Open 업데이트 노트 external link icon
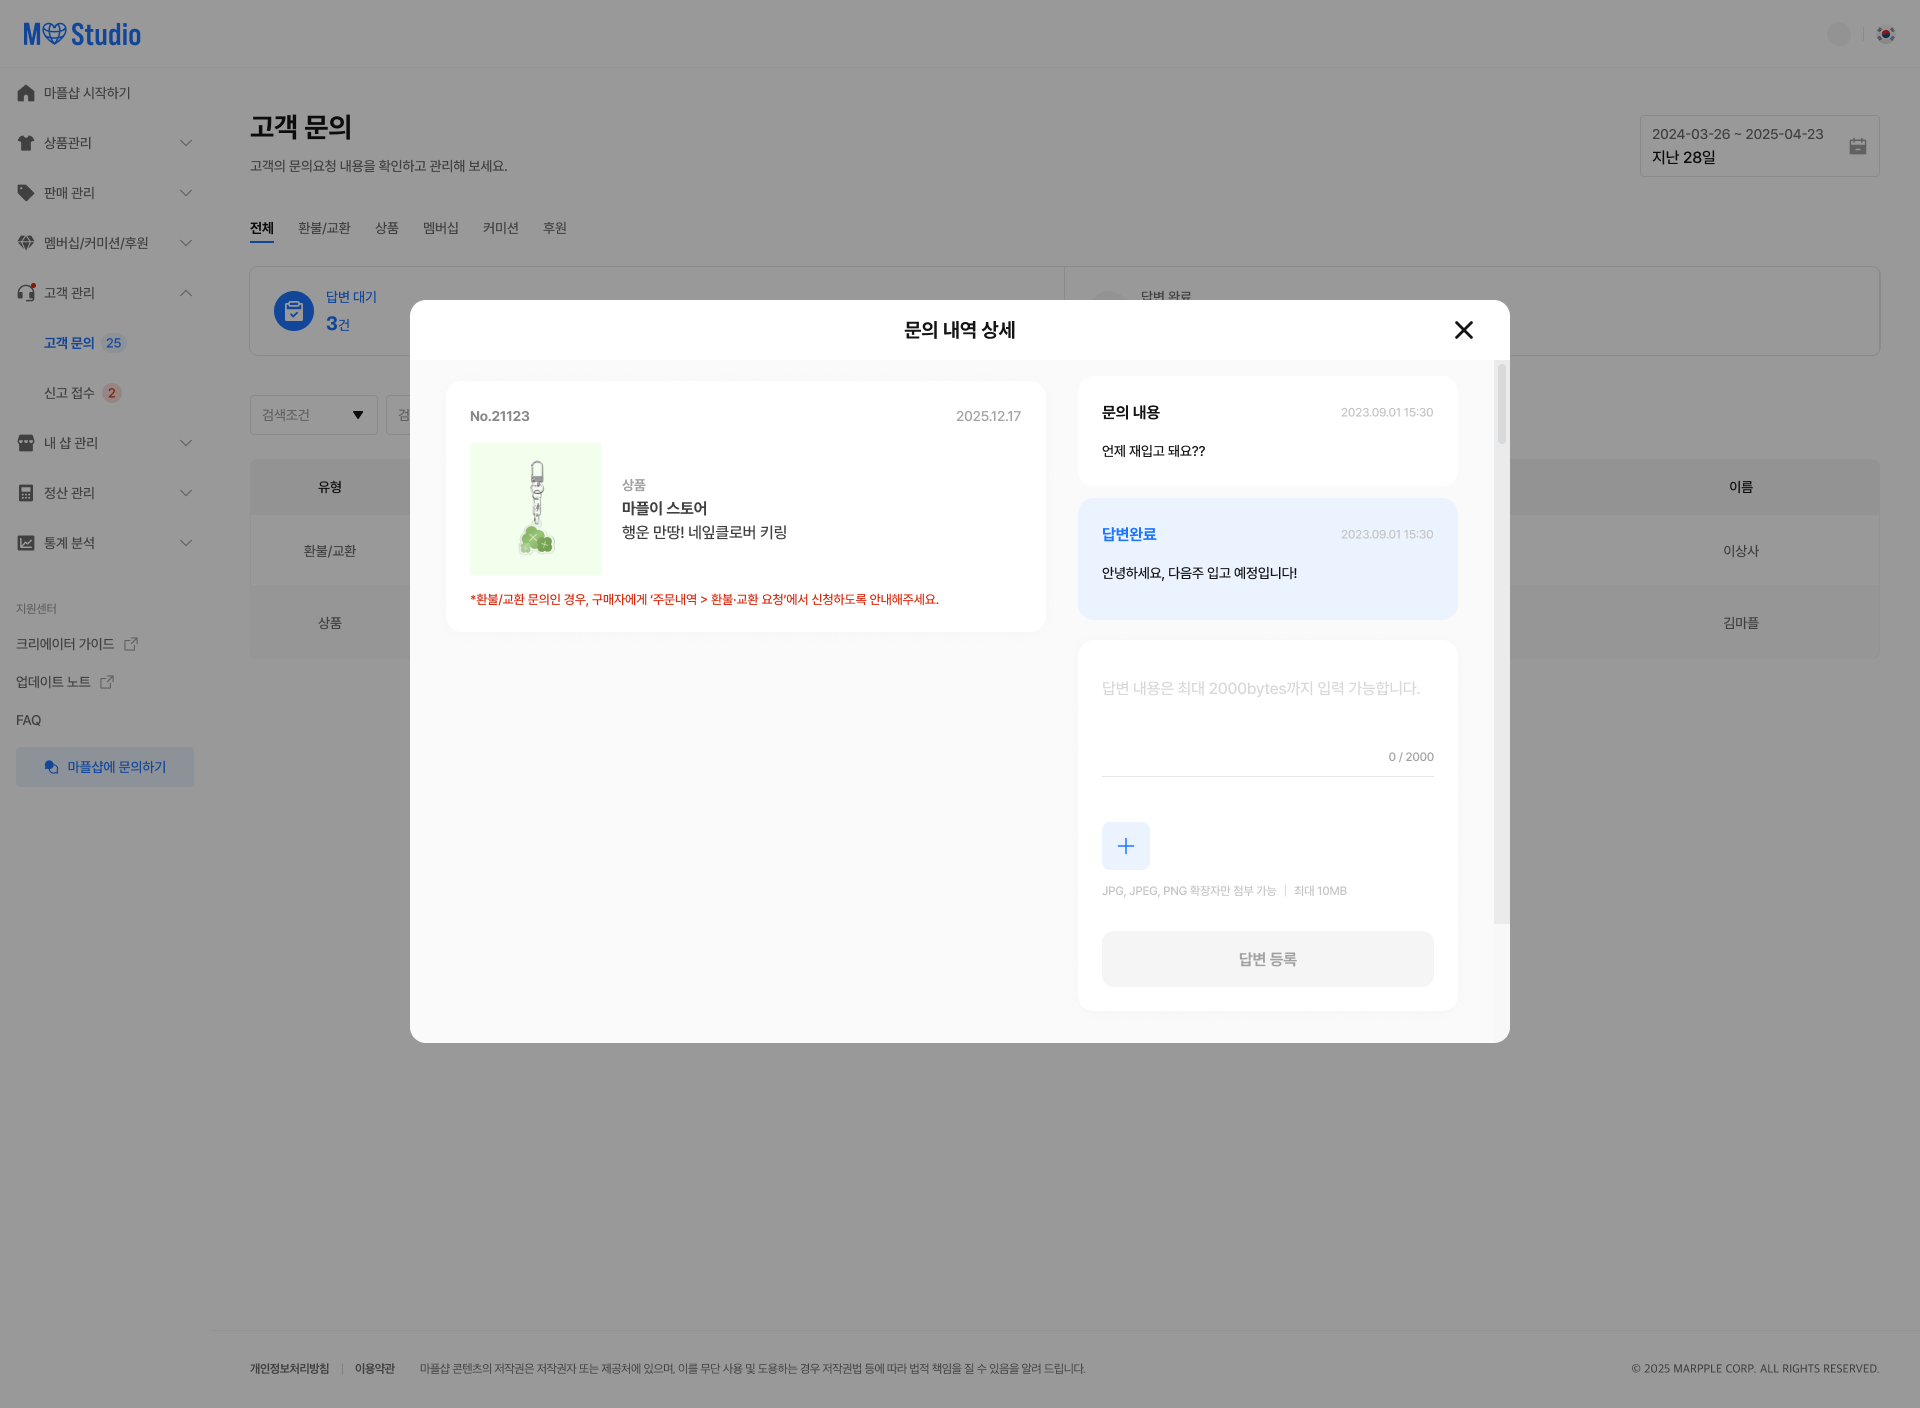This screenshot has width=1920, height=1408. pos(107,682)
